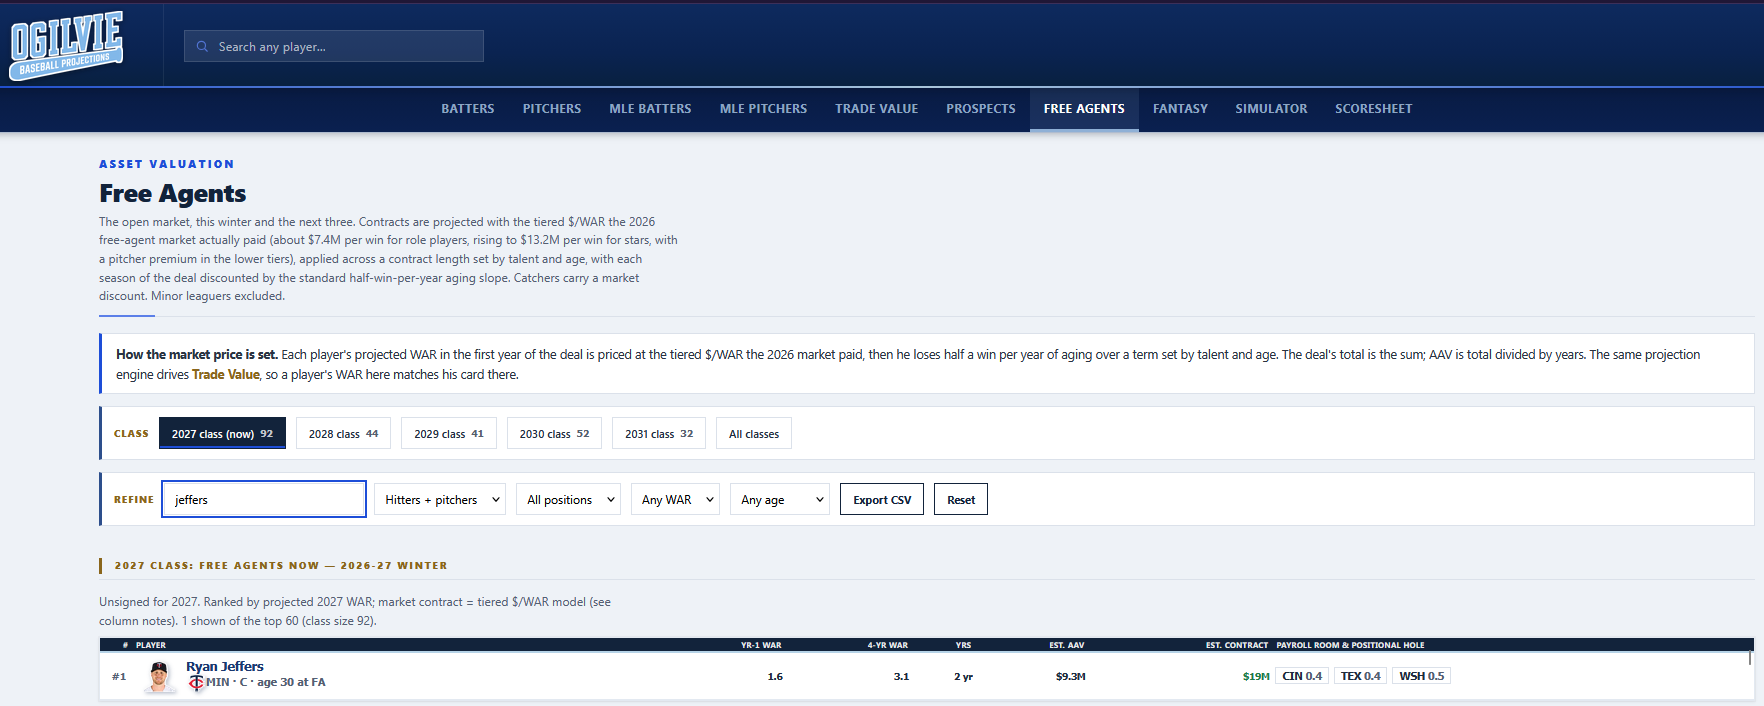Click the refine field containing jeffers
Viewport: 1764px width, 706px height.
[264, 500]
